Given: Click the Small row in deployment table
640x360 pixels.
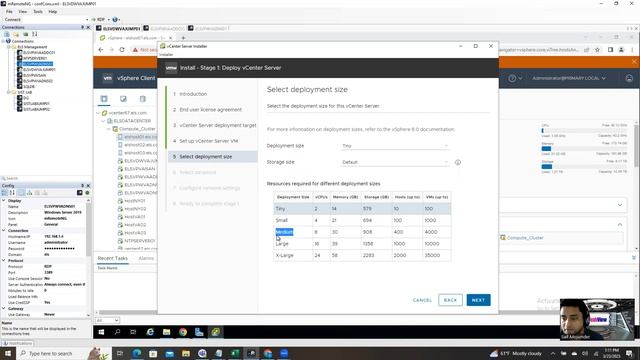Looking at the screenshot, I should point(362,220).
